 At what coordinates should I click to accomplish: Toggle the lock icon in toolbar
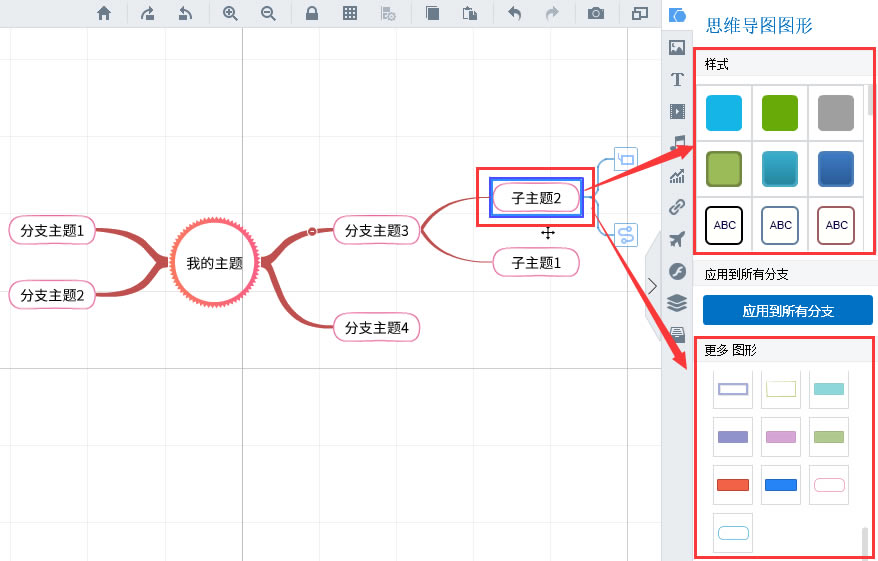pos(312,13)
